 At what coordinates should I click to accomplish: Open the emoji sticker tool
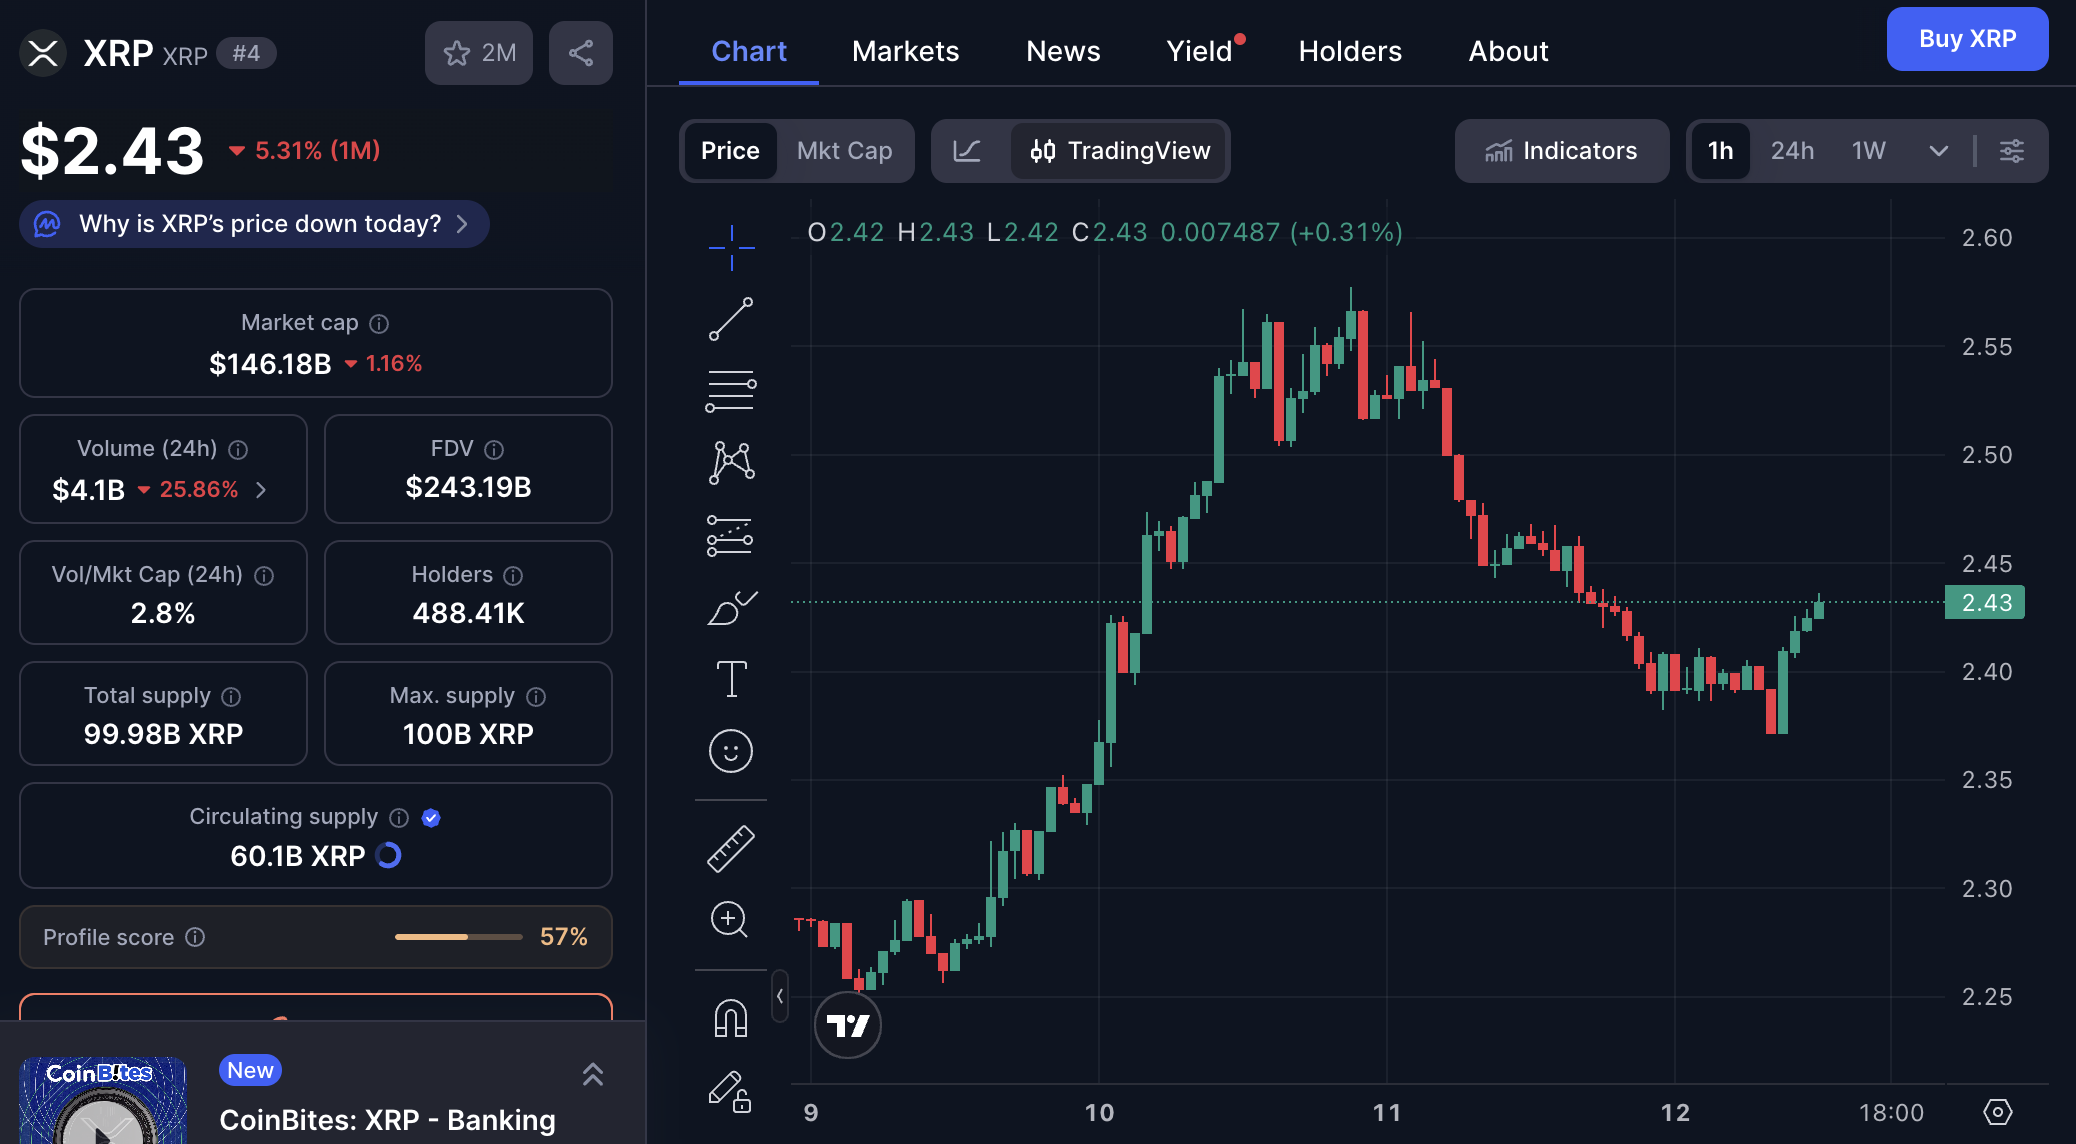click(731, 751)
